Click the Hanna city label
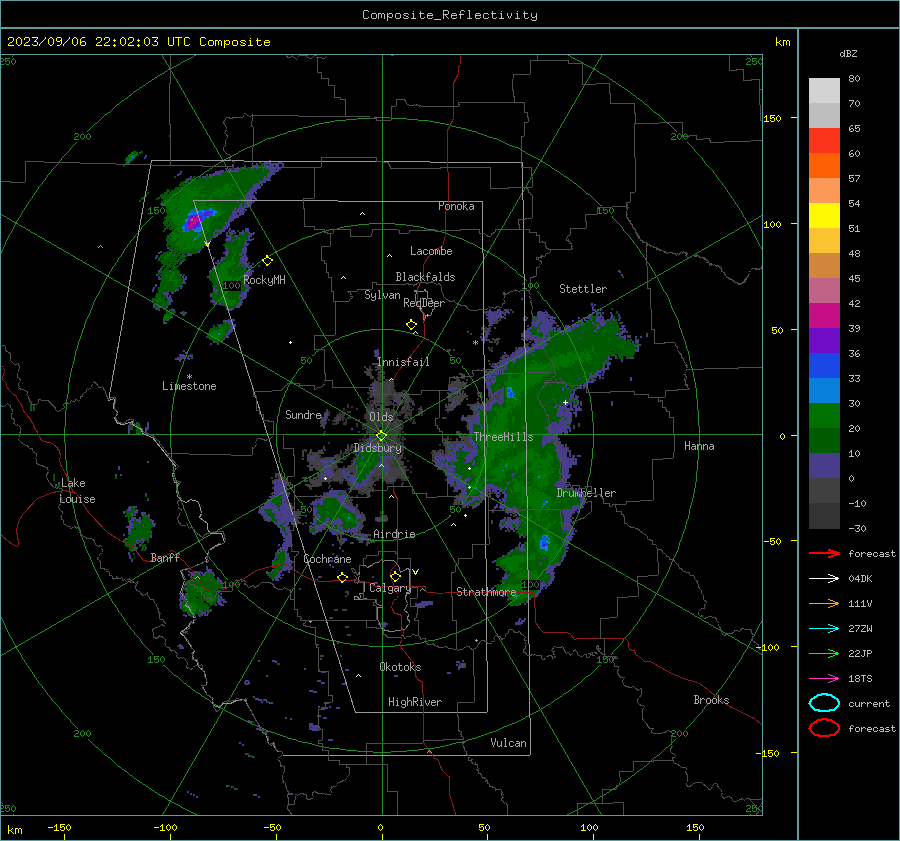Screen dimensions: 900x841 click(x=699, y=446)
